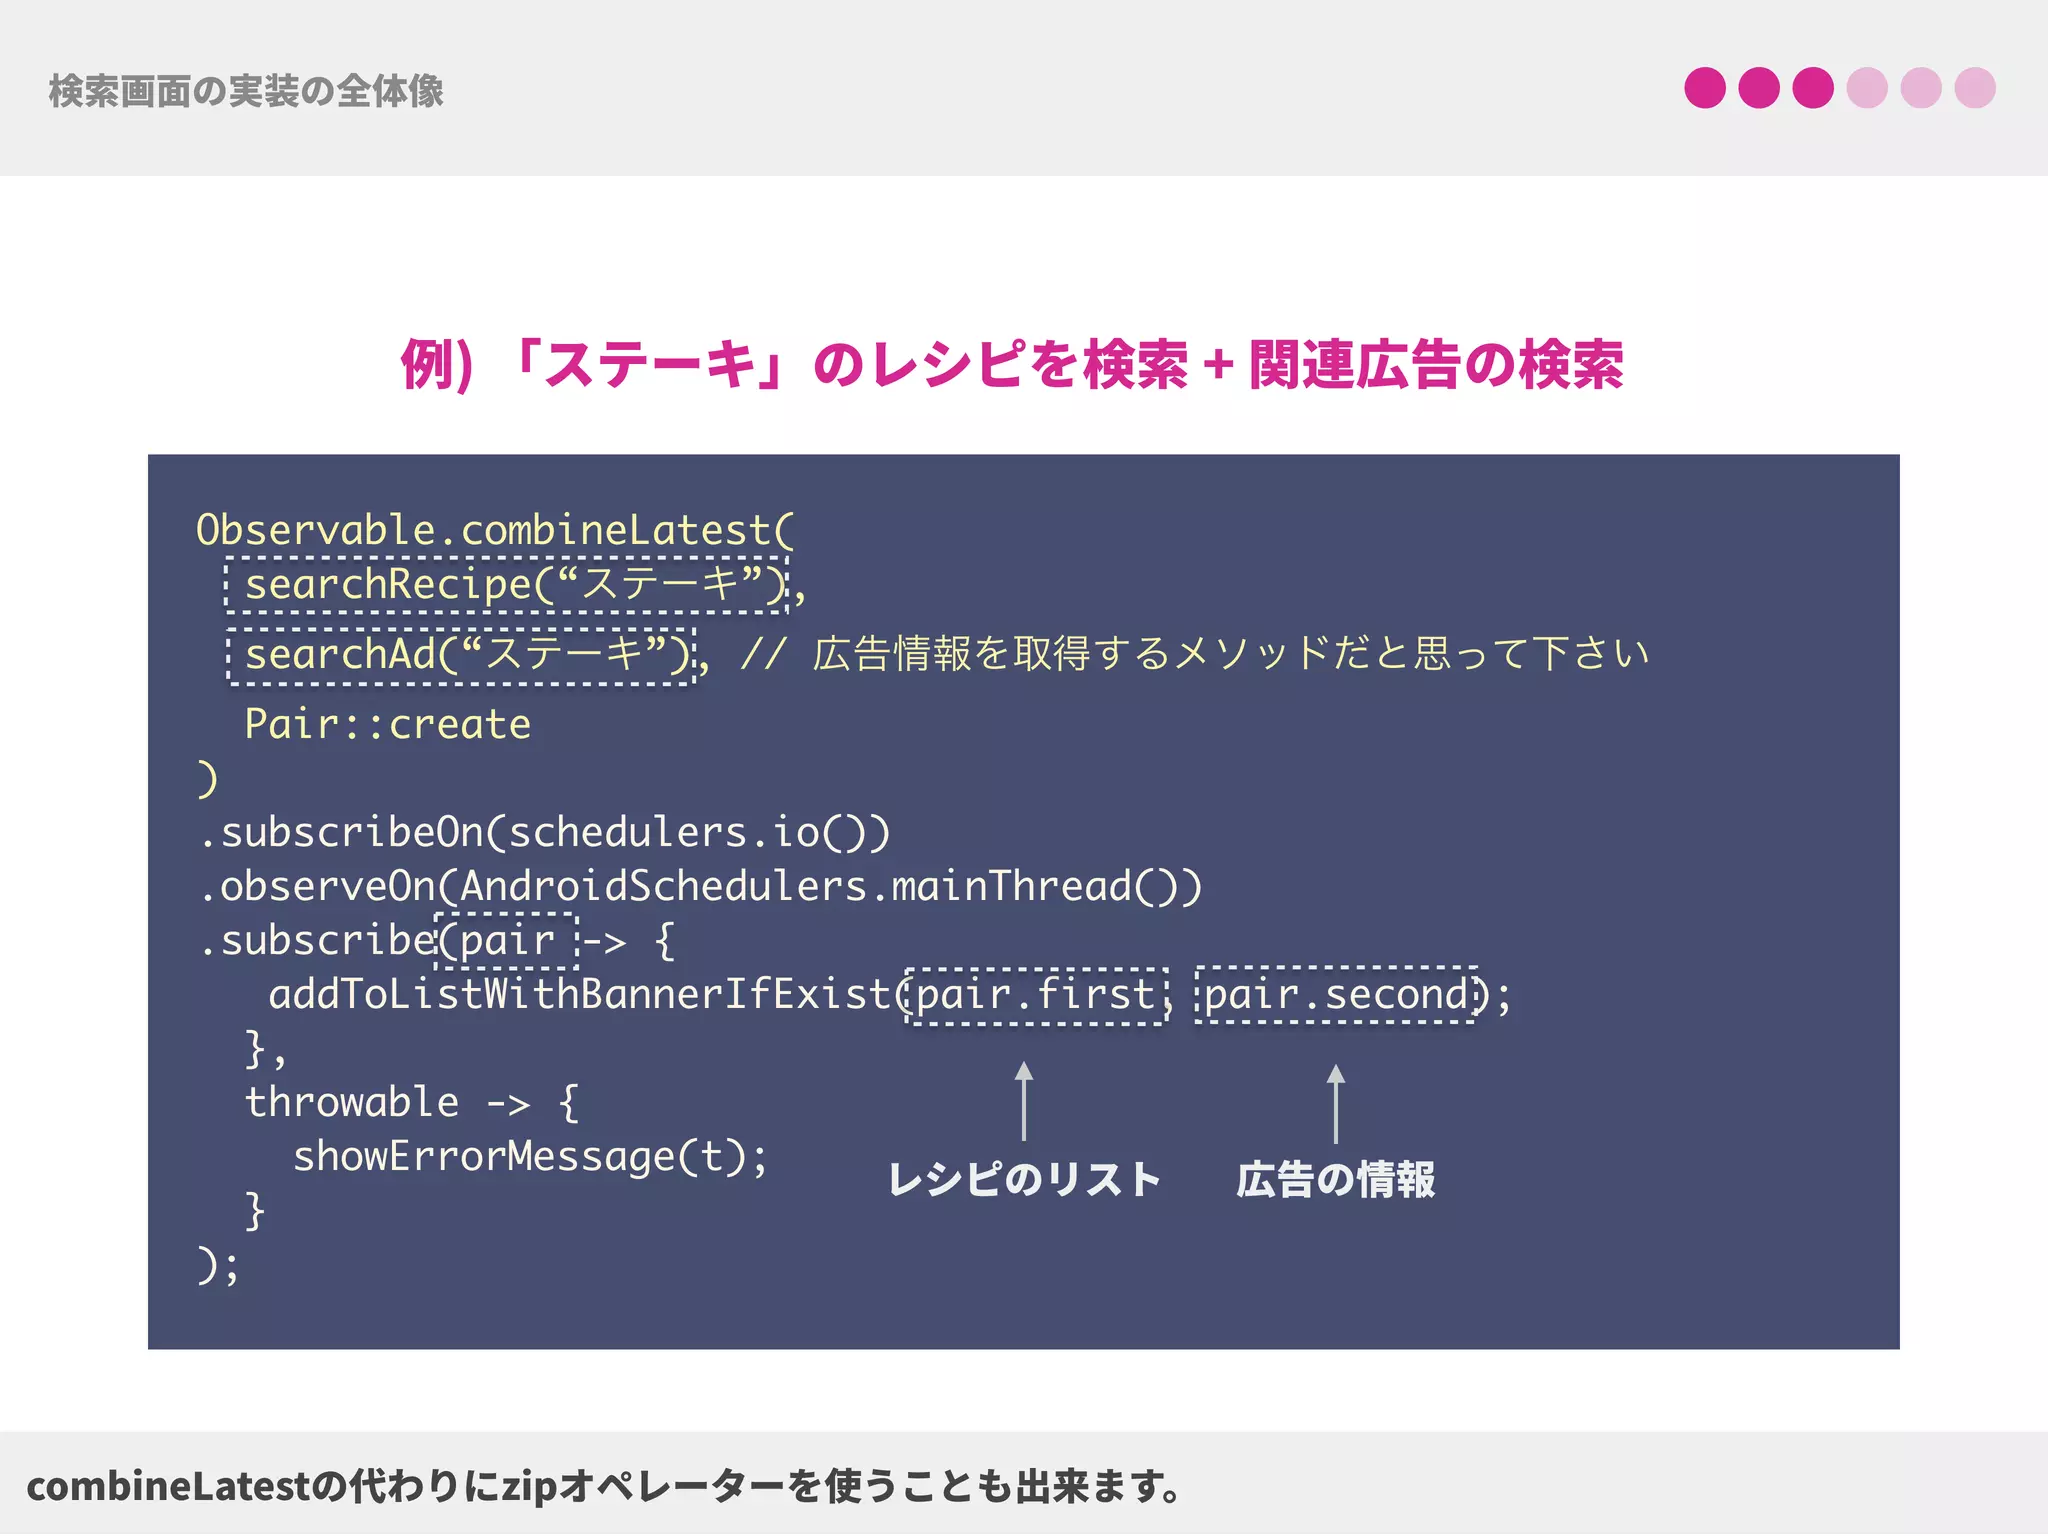Viewport: 2048px width, 1536px height.
Task: Click 'throwable -> {' line
Action: [x=412, y=1103]
